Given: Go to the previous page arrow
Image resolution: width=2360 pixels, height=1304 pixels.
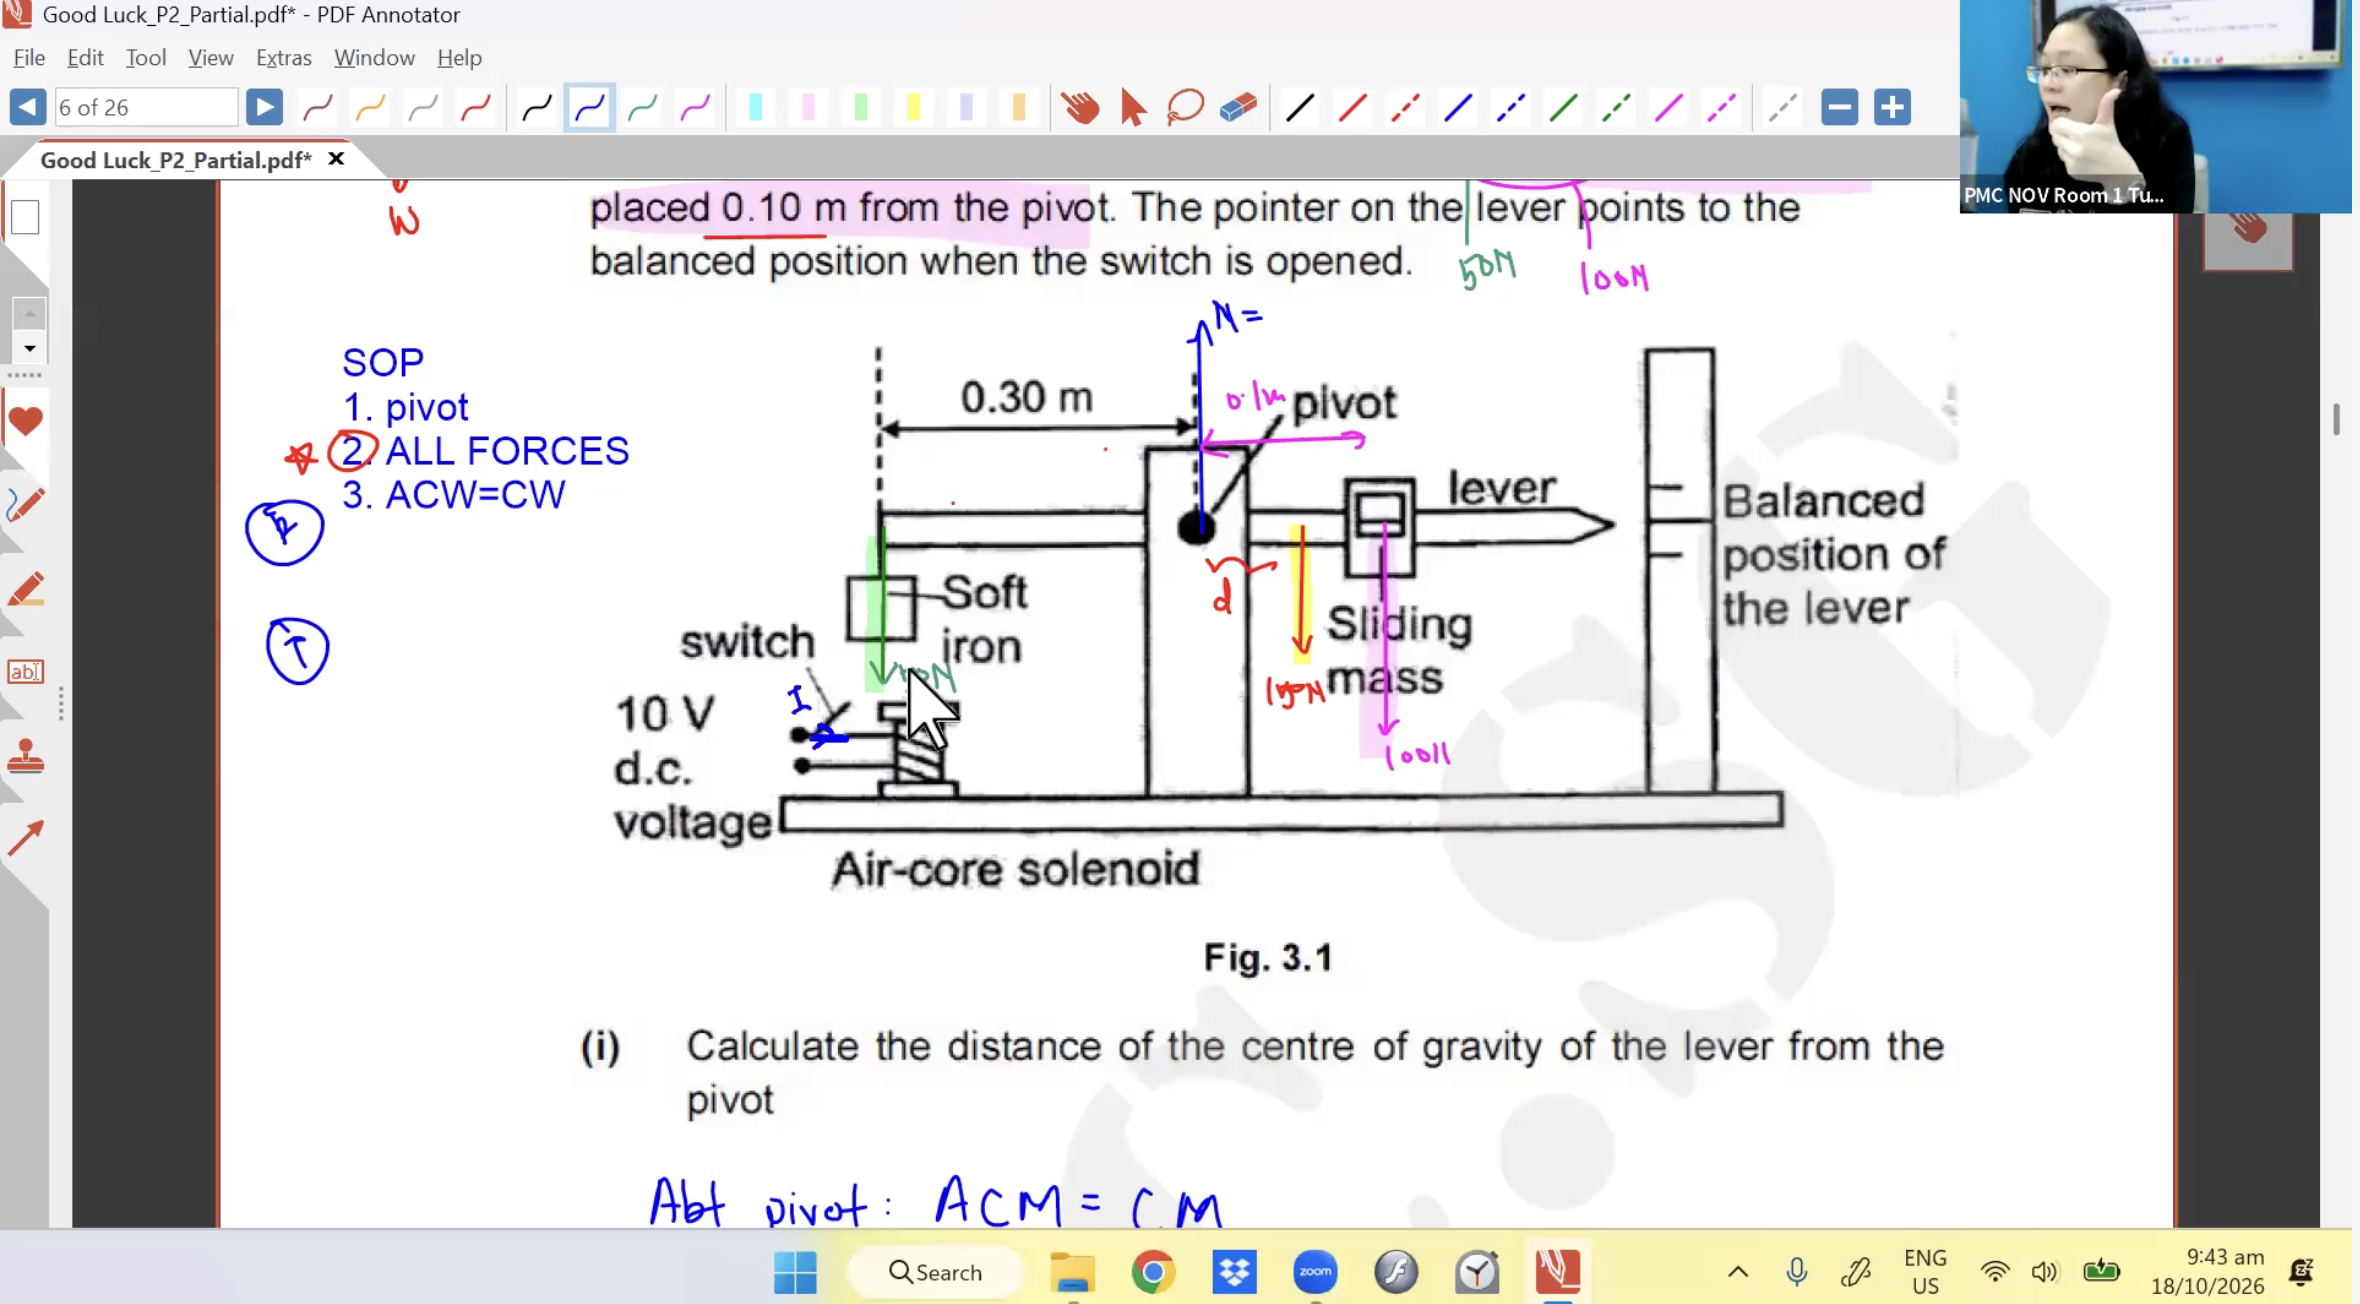Looking at the screenshot, I should pyautogui.click(x=27, y=107).
